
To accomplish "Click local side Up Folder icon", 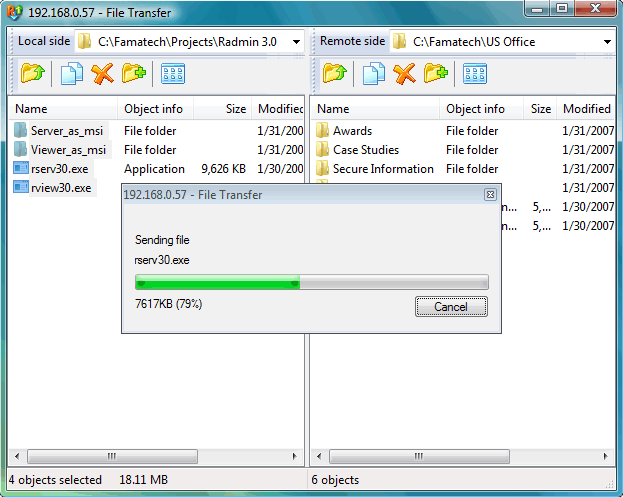I will tap(33, 74).
